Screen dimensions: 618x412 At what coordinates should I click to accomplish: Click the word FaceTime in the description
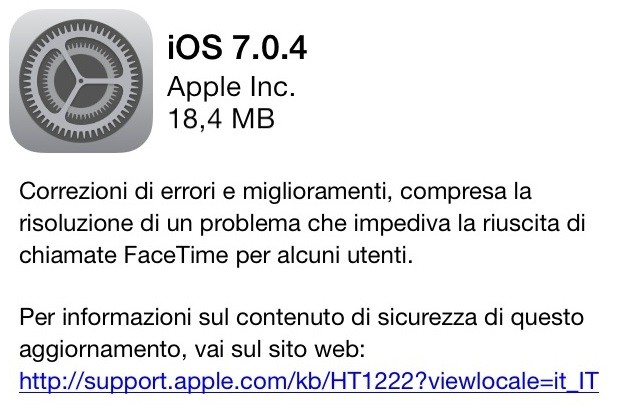pyautogui.click(x=176, y=255)
